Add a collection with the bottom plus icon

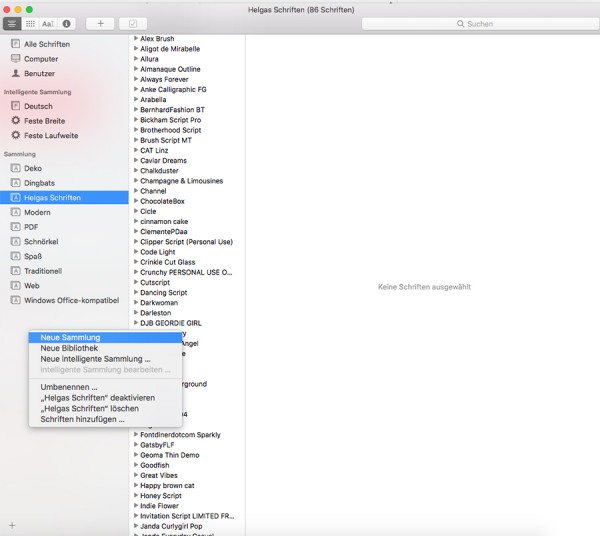click(x=12, y=525)
